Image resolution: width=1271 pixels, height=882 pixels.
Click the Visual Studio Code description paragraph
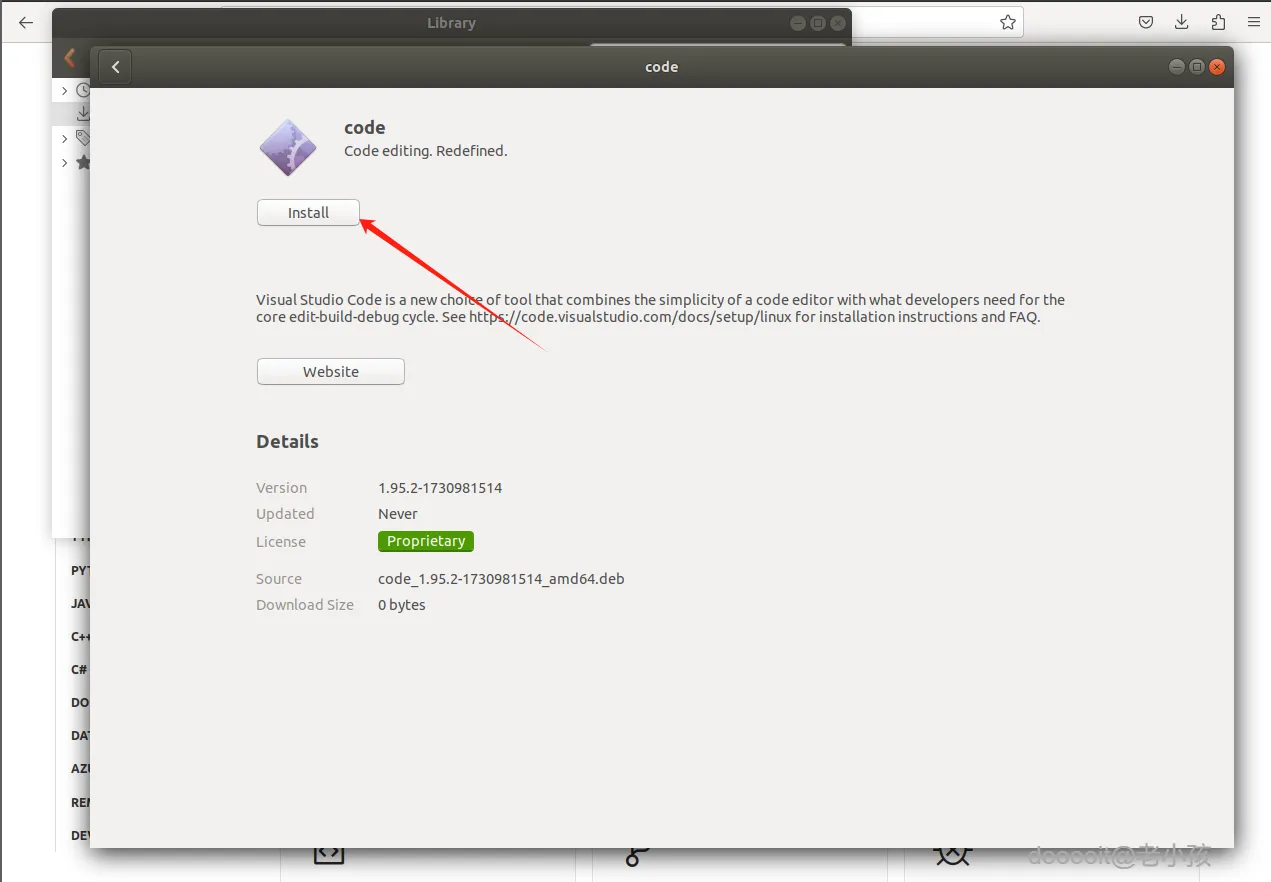point(660,308)
